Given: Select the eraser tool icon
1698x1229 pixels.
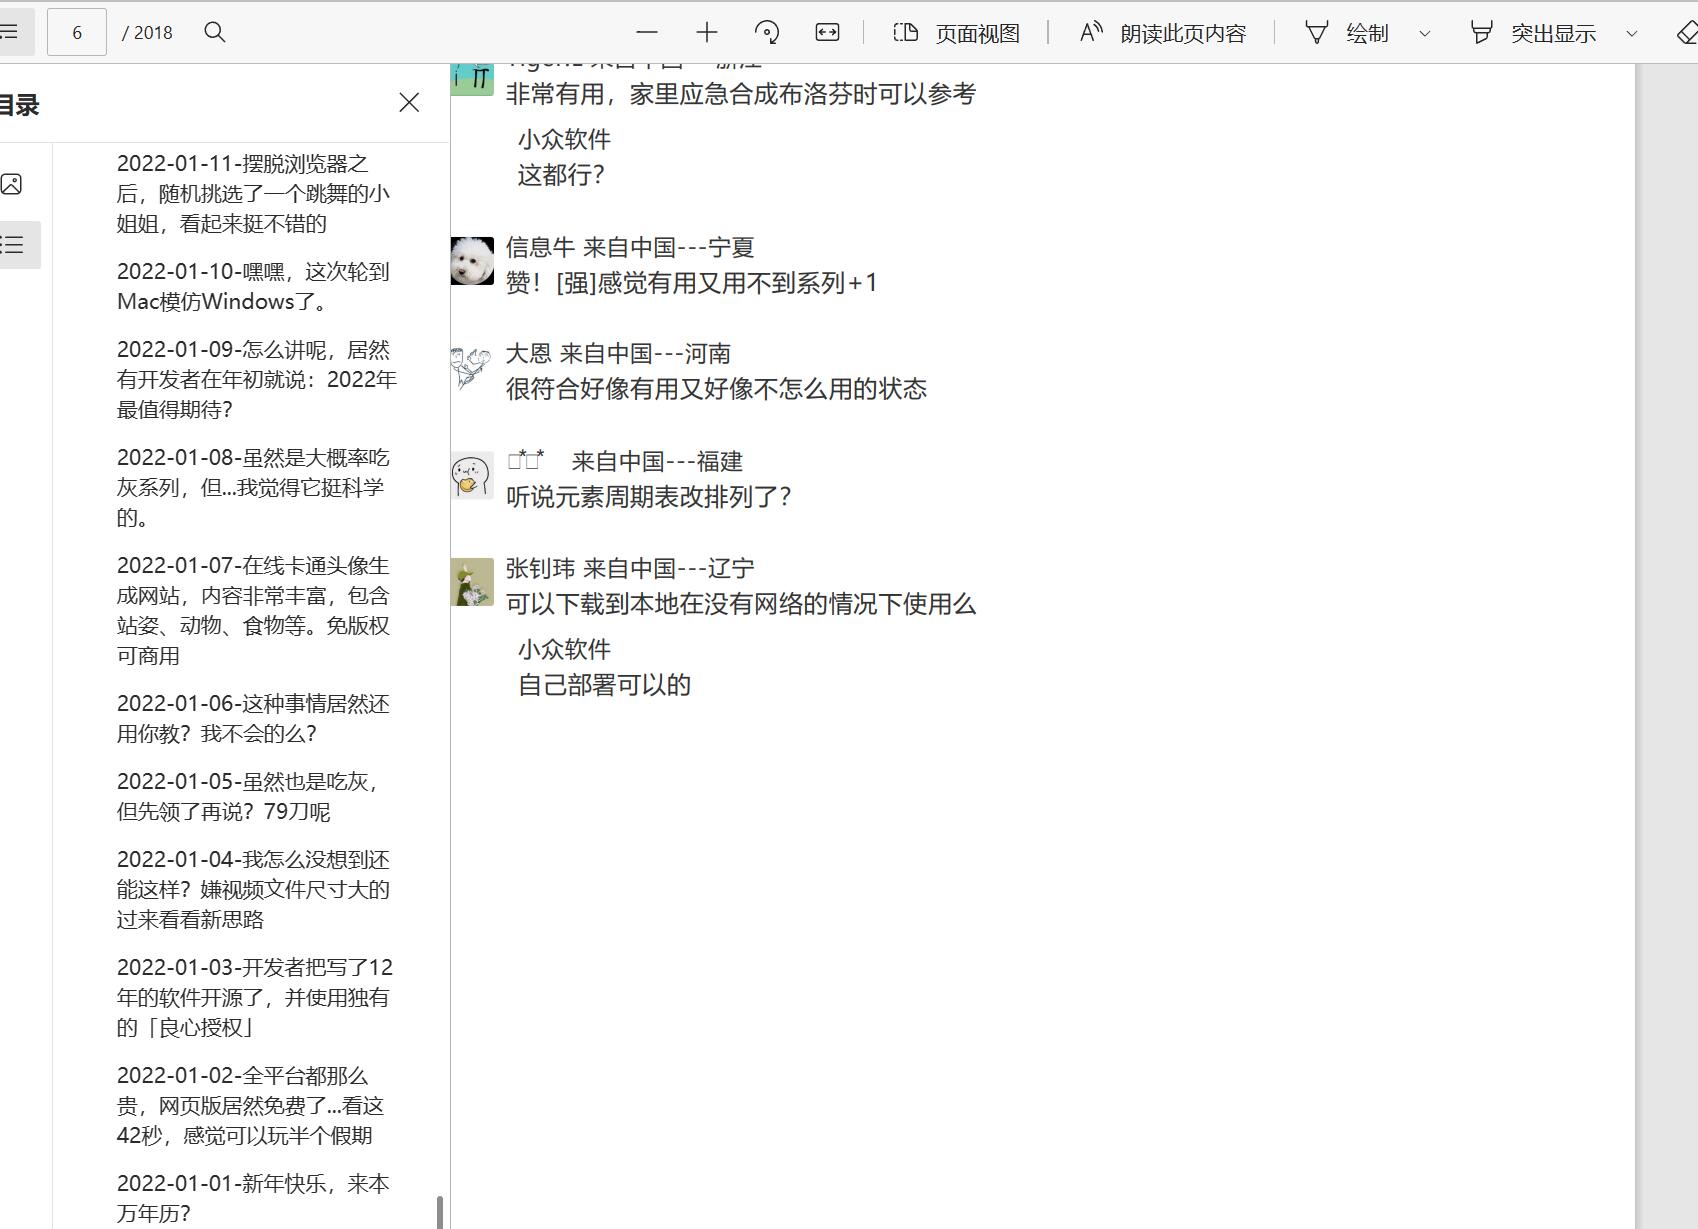Looking at the screenshot, I should (x=1686, y=32).
